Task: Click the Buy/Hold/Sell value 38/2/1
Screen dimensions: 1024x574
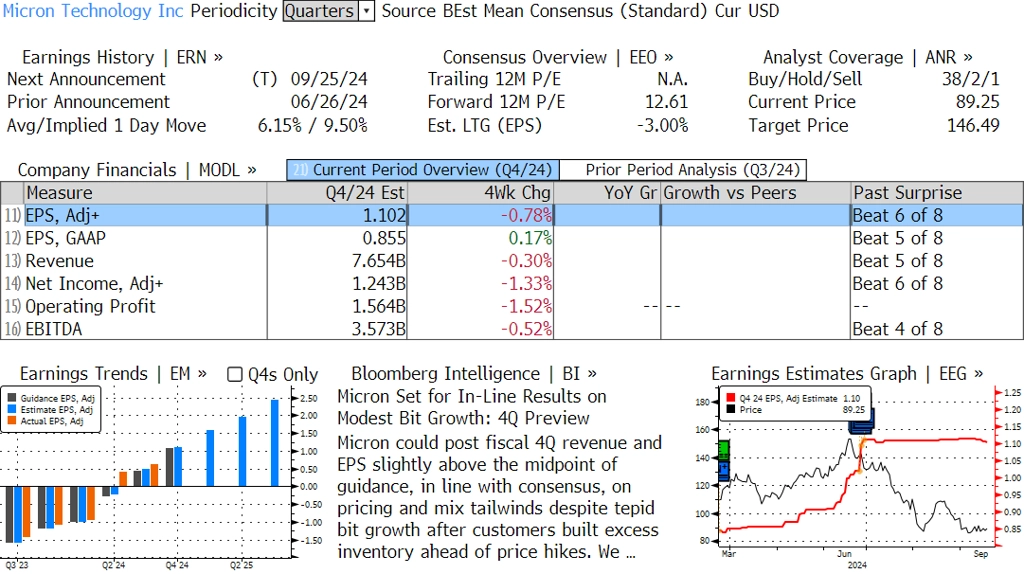Action: coord(970,80)
